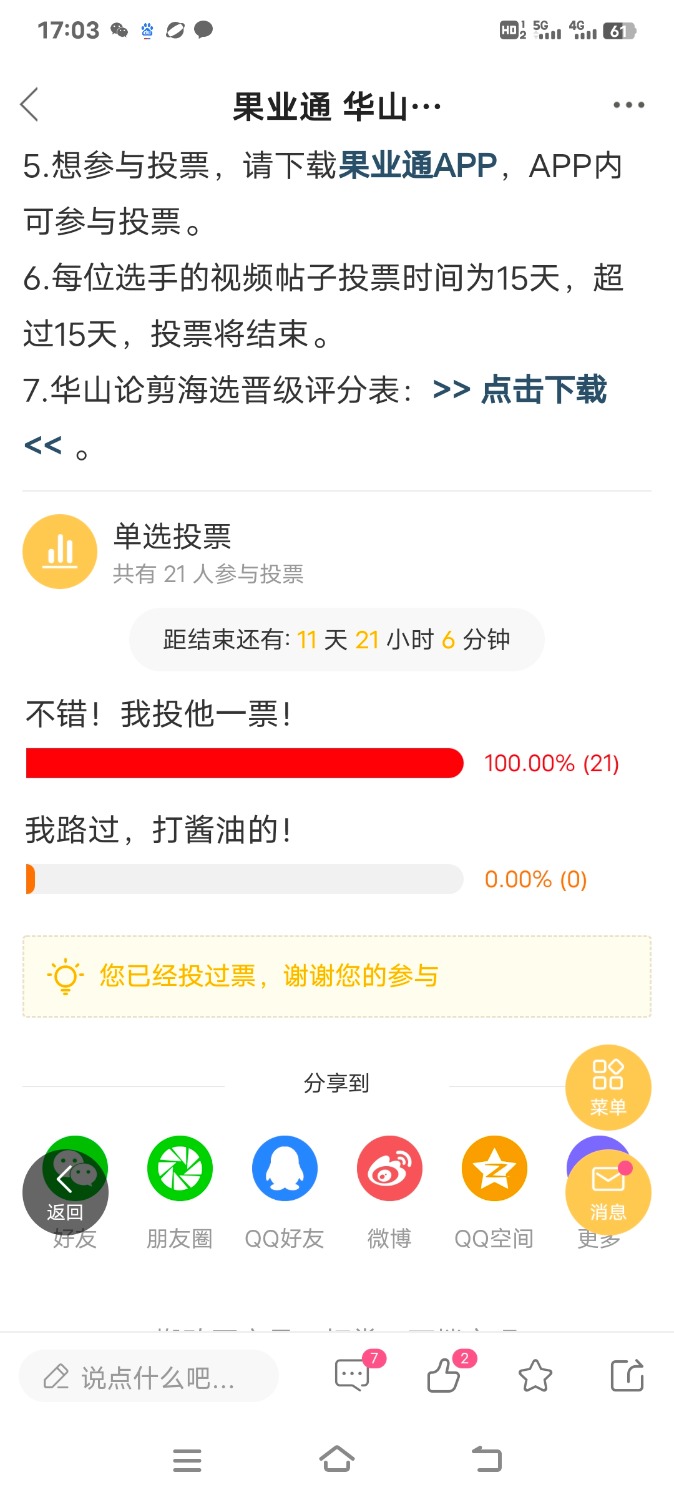Favorite the post with star icon
Image resolution: width=674 pixels, height=1500 pixels.
pos(536,1377)
